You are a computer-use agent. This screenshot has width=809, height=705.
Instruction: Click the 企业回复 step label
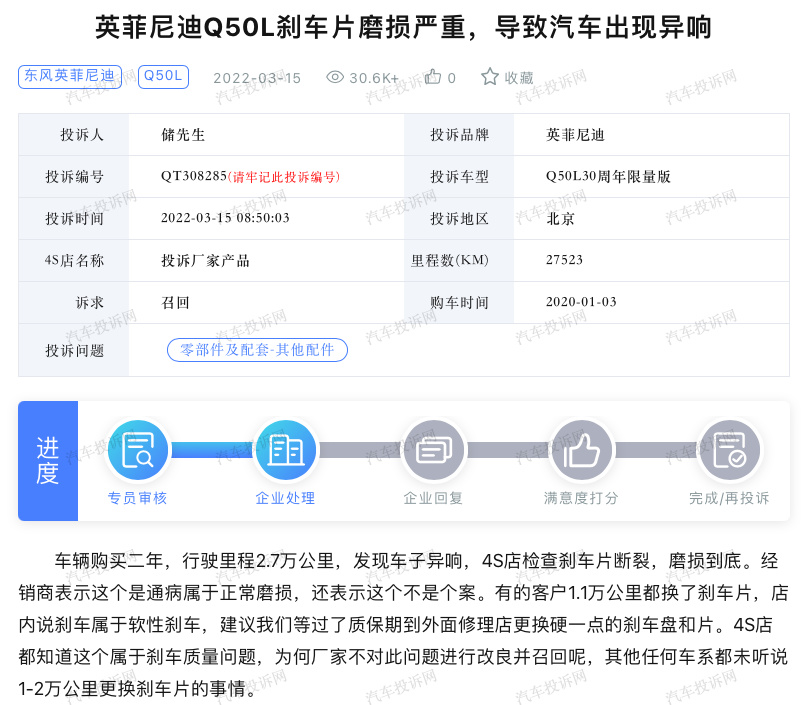pos(433,498)
